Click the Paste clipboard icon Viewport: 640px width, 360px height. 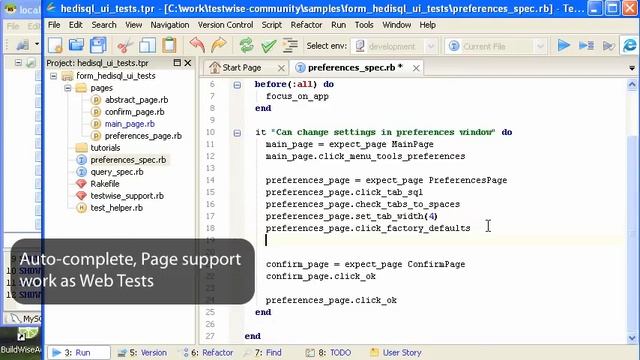169,45
